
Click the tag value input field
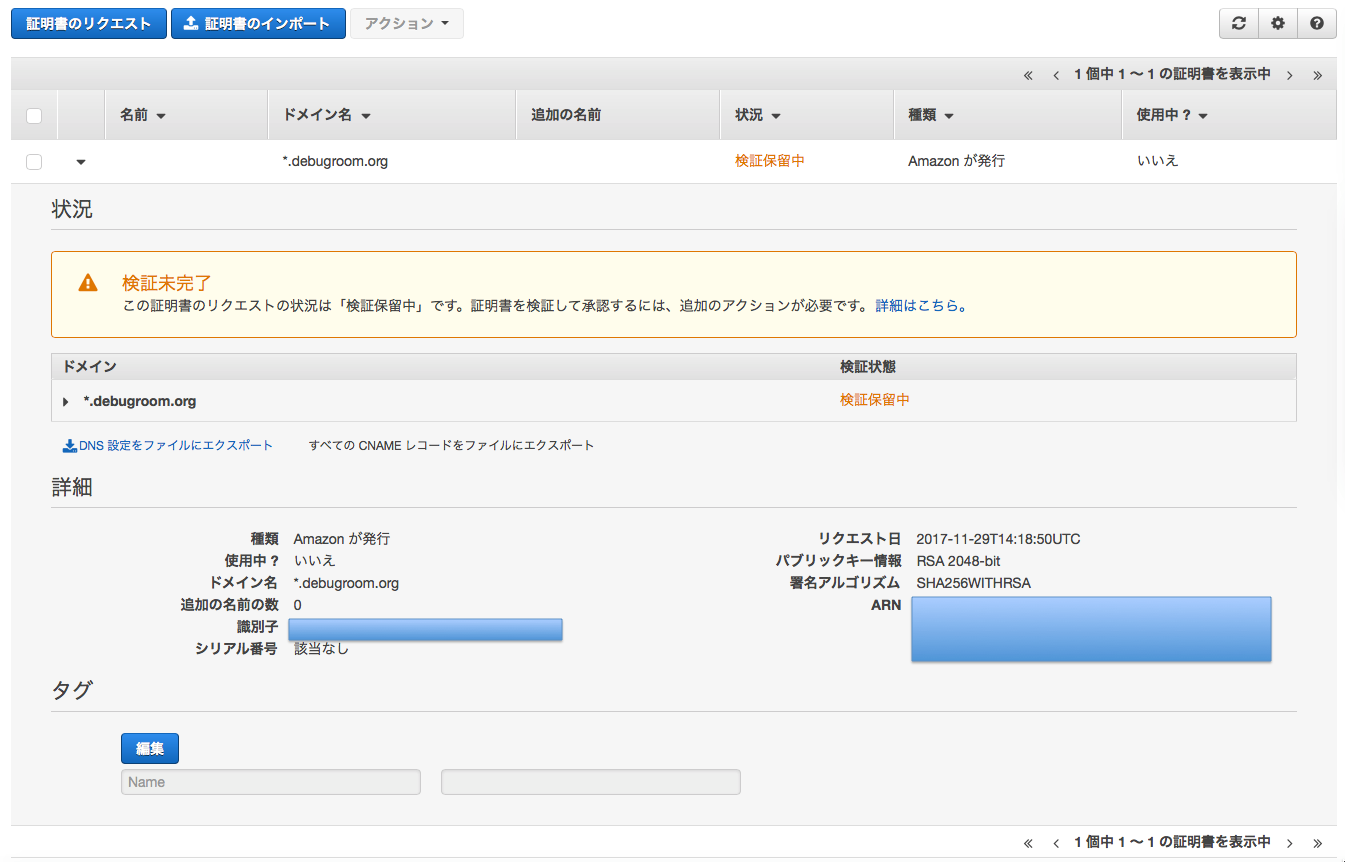click(591, 782)
